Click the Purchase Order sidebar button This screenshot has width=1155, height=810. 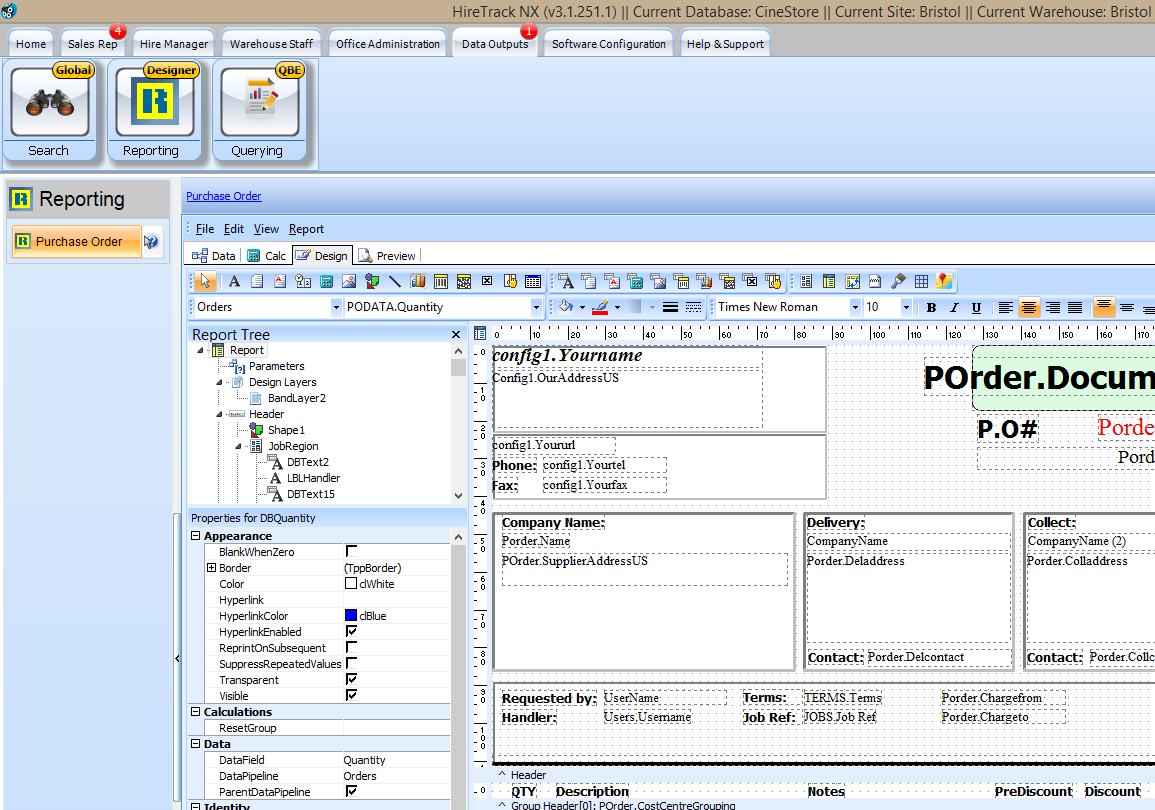pyautogui.click(x=77, y=242)
